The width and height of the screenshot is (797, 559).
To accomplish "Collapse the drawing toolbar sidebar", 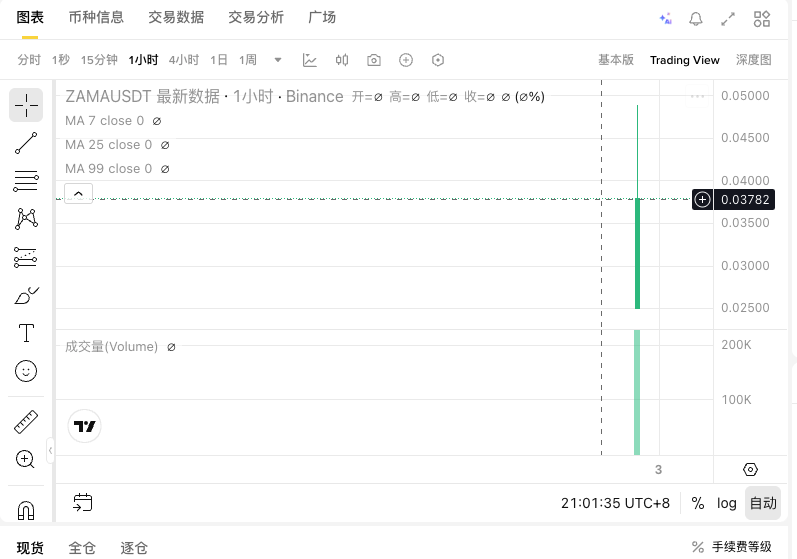I will pos(50,450).
